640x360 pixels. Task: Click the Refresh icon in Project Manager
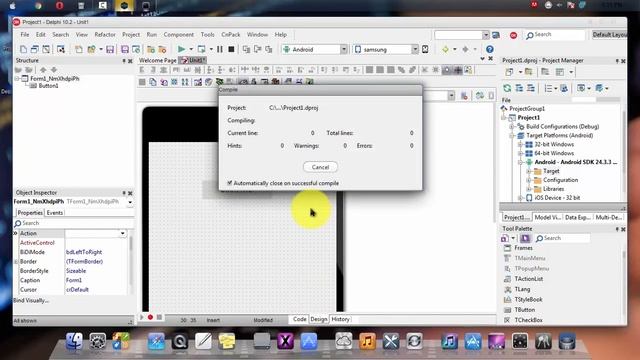pyautogui.click(x=507, y=88)
